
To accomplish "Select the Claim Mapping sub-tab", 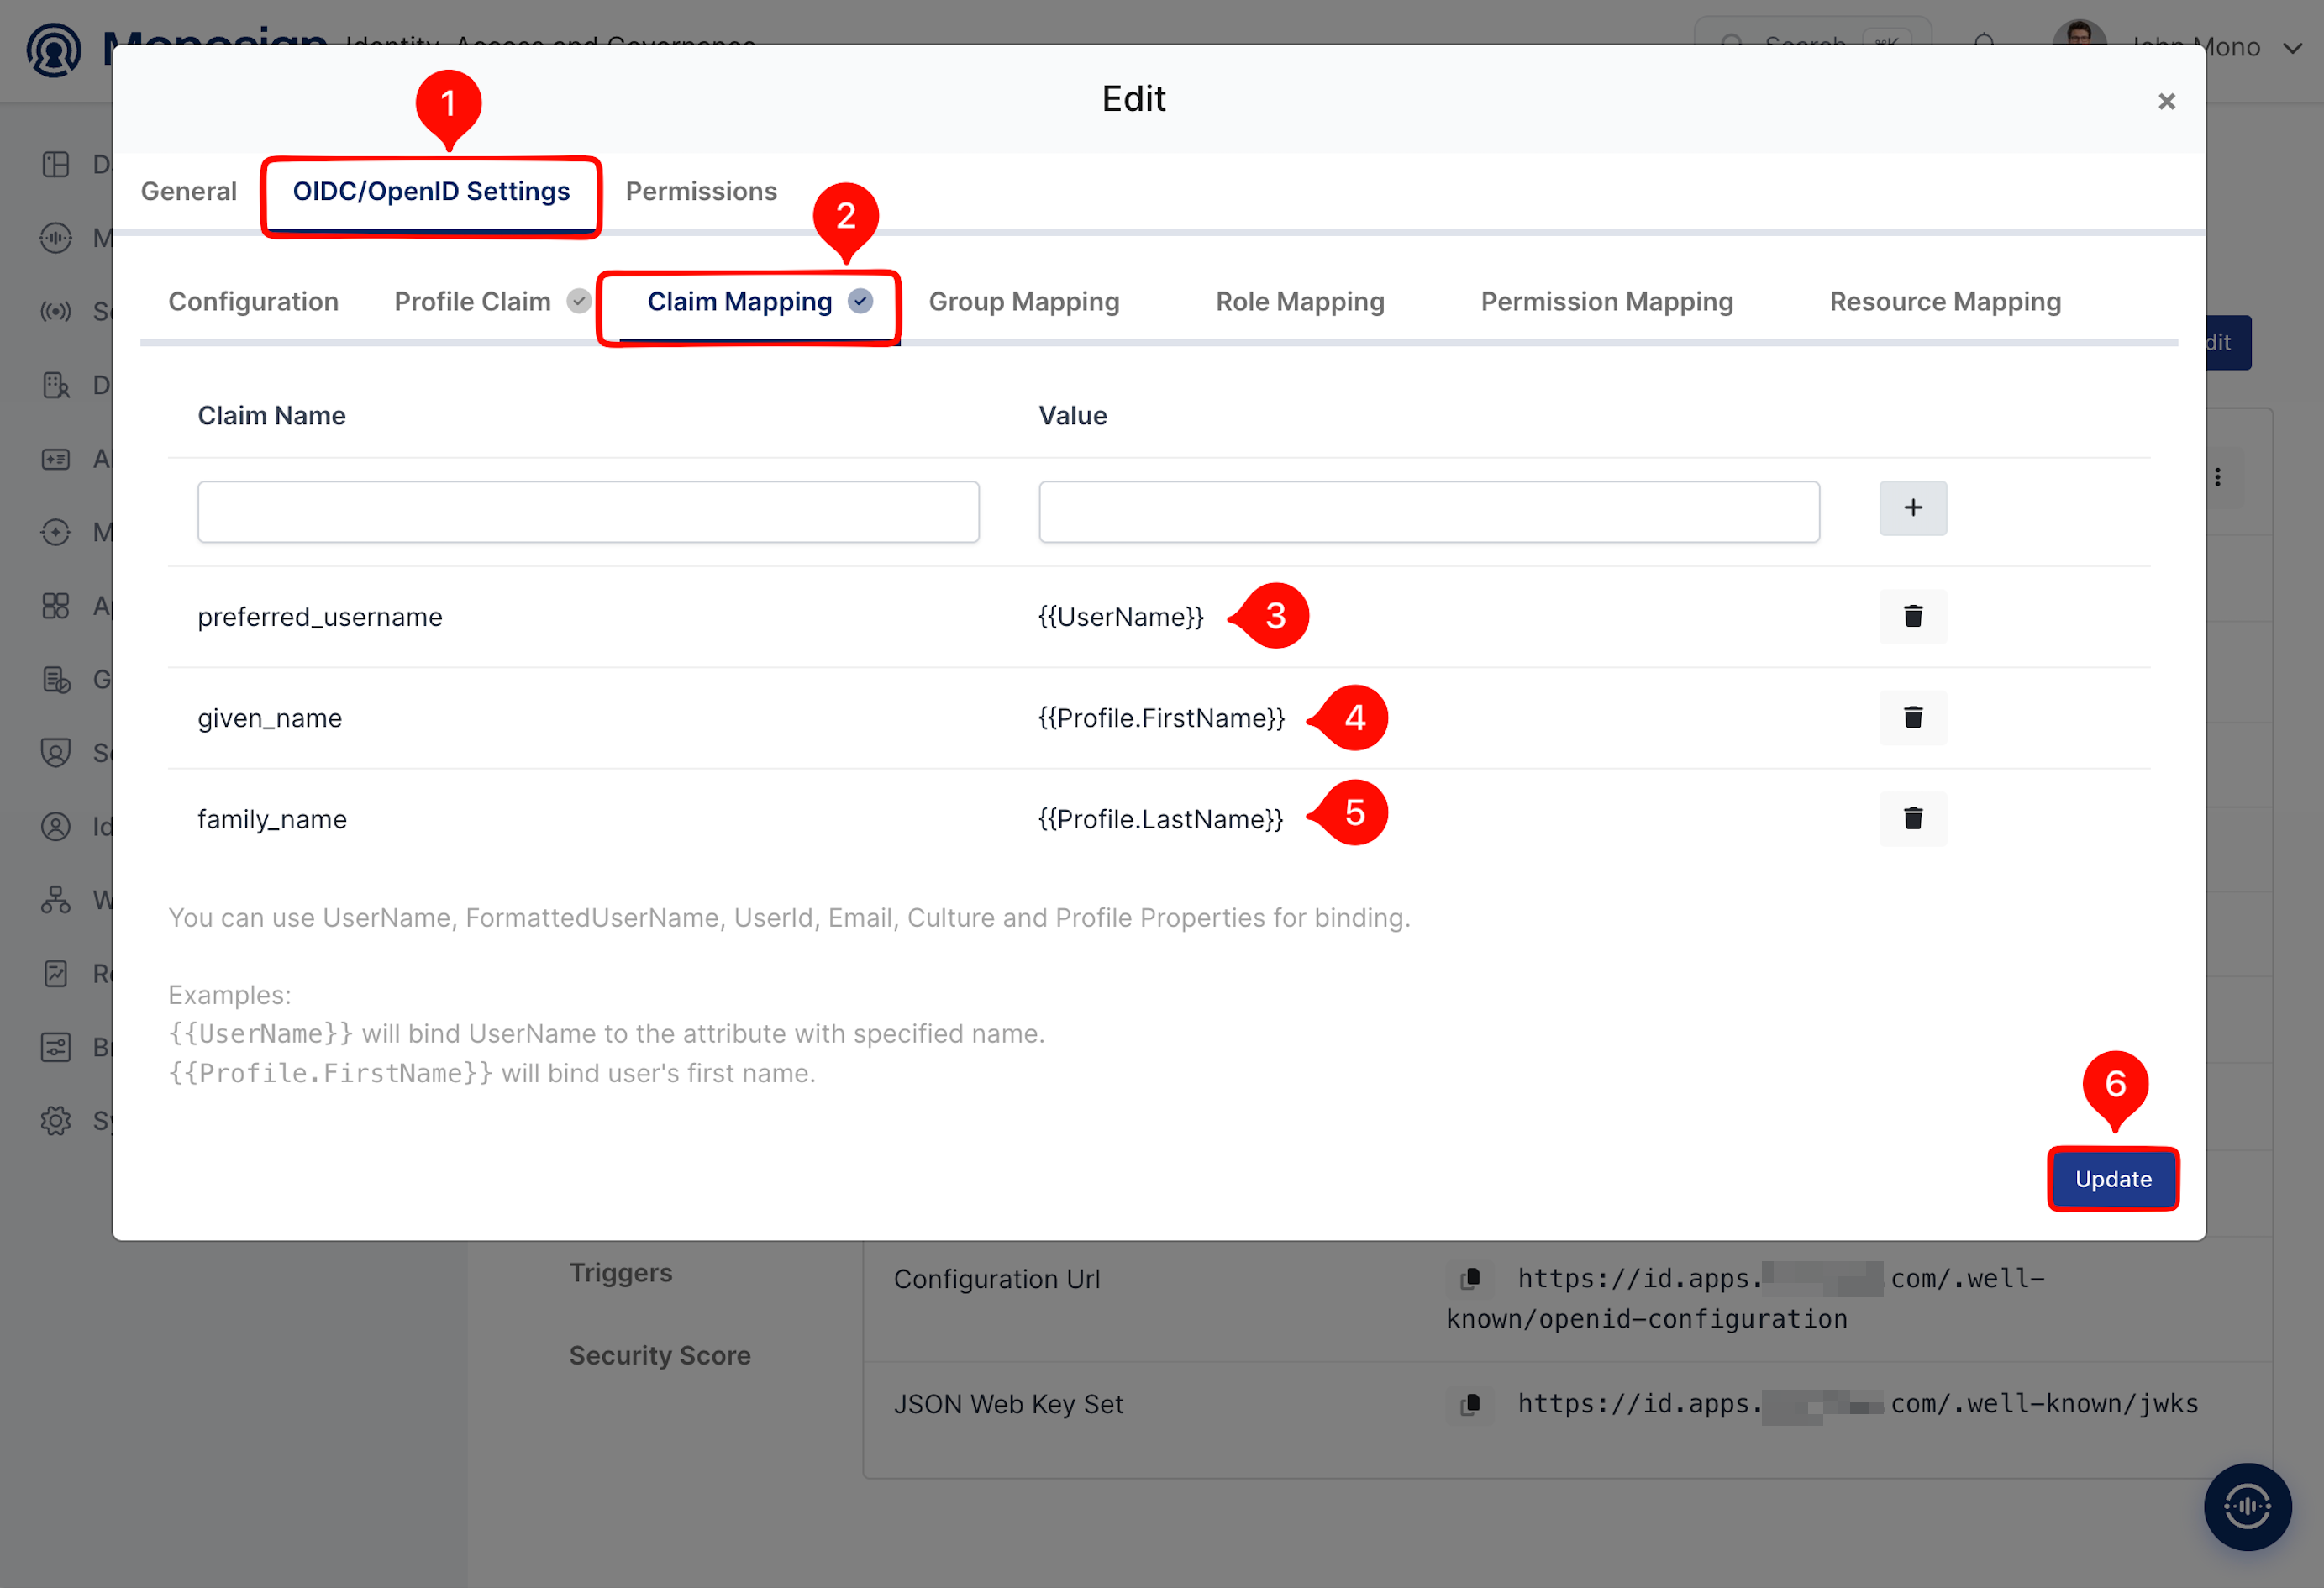I will 759,301.
